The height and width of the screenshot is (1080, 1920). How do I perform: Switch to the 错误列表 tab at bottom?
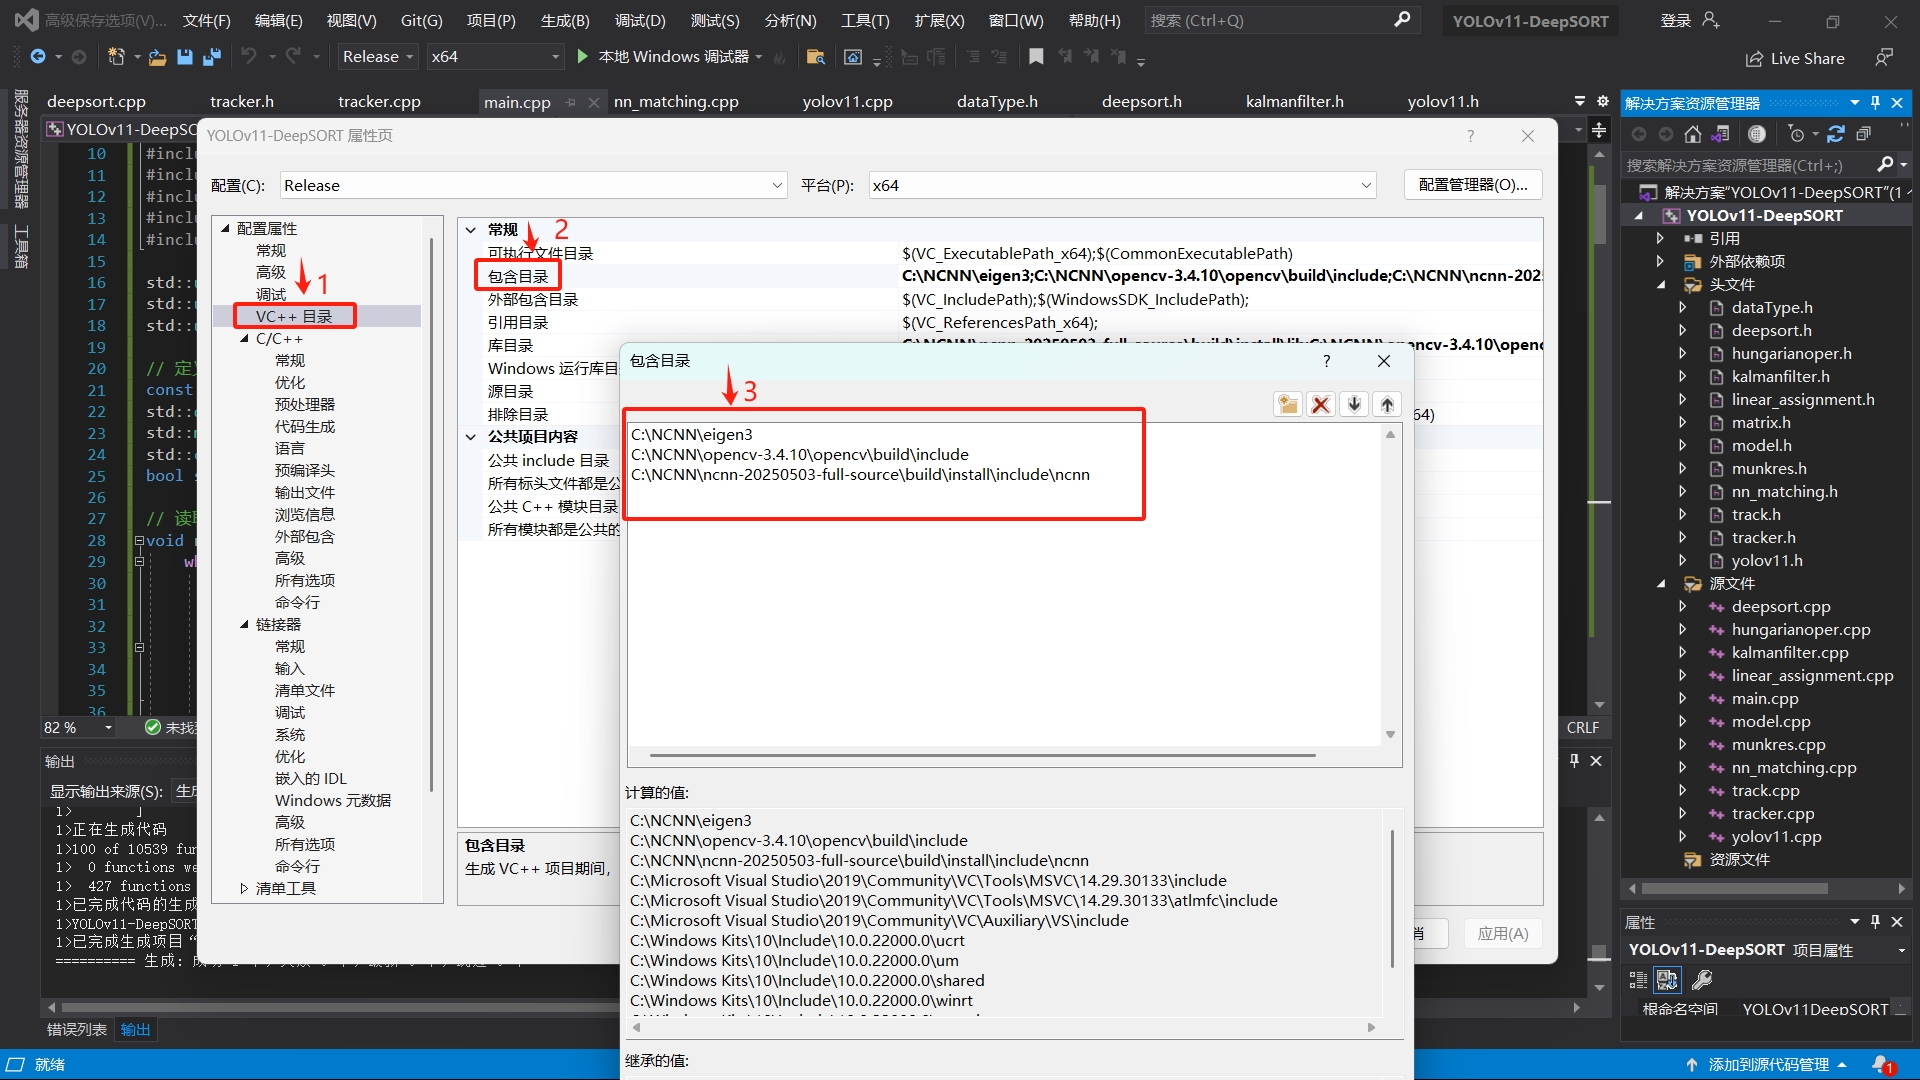click(77, 1030)
